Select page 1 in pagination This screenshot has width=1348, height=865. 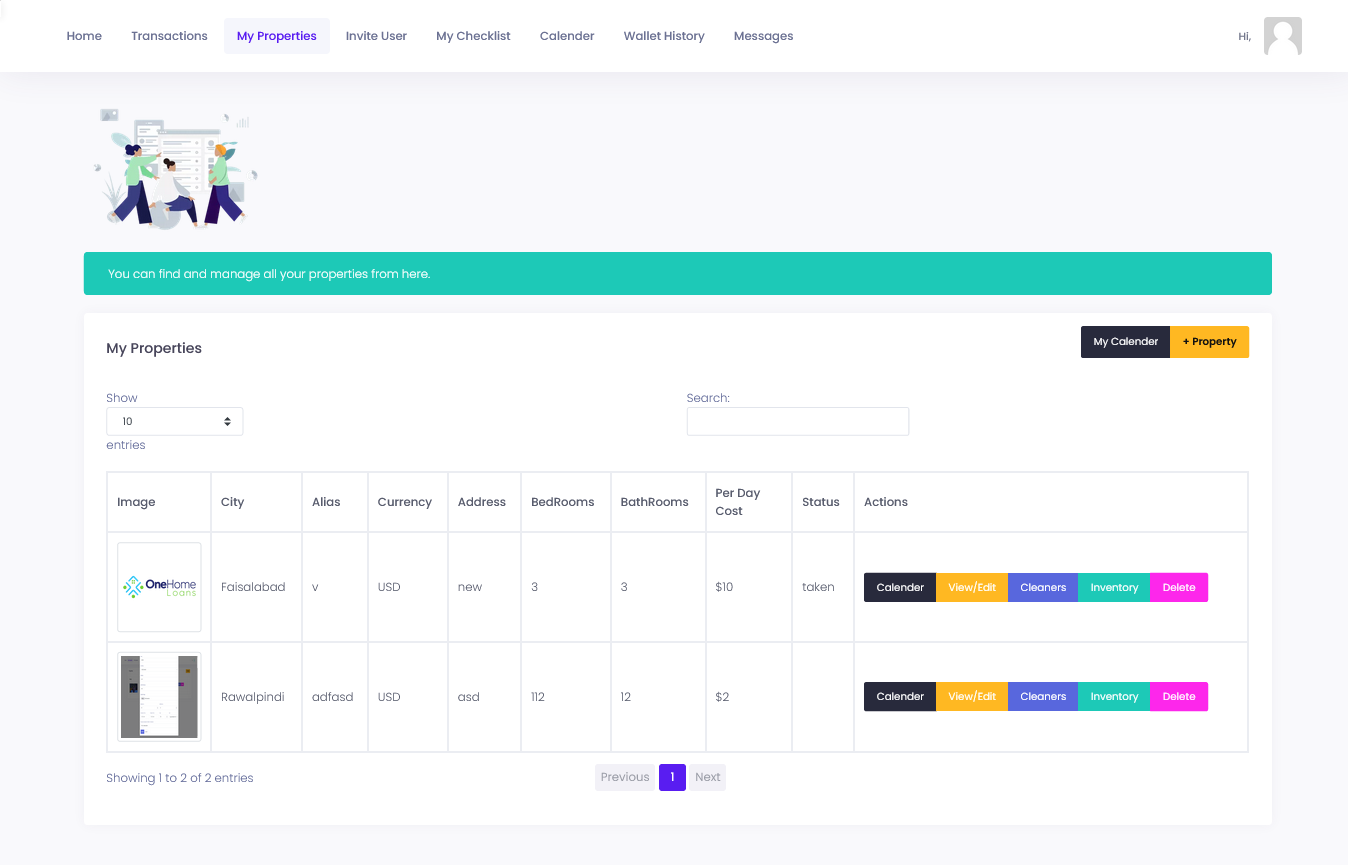(x=672, y=777)
